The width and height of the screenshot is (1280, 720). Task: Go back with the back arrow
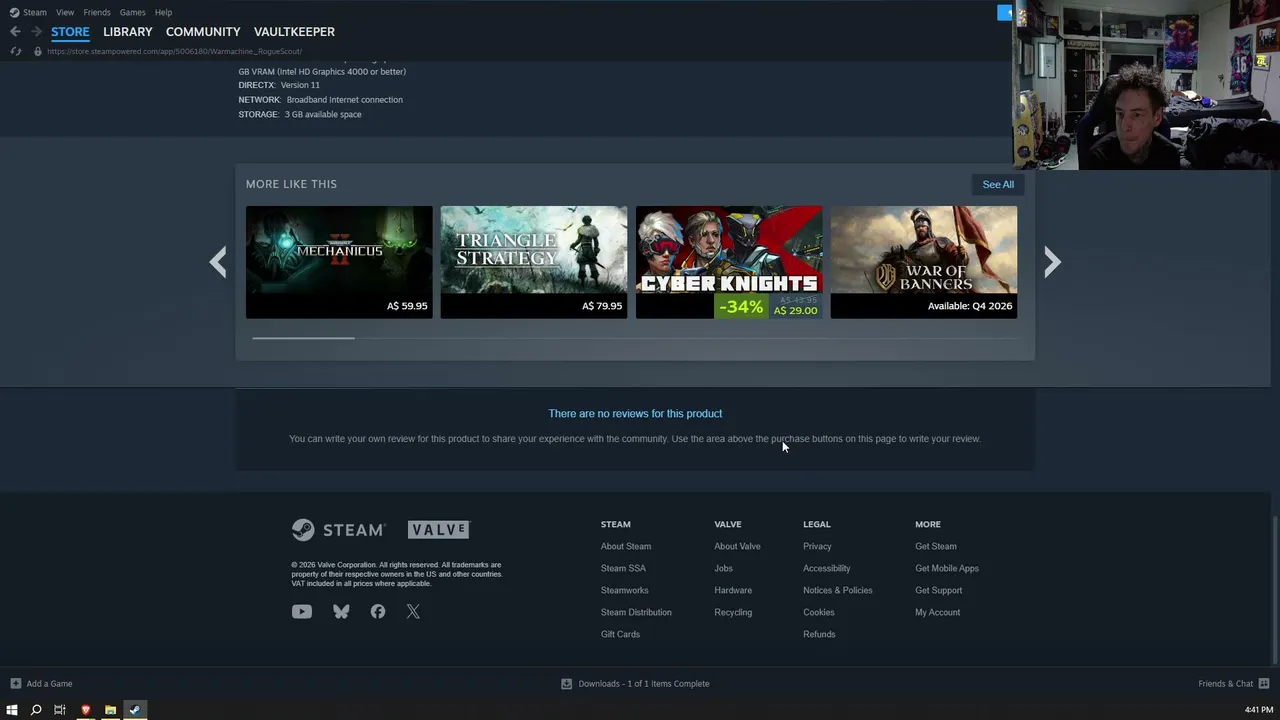(15, 31)
